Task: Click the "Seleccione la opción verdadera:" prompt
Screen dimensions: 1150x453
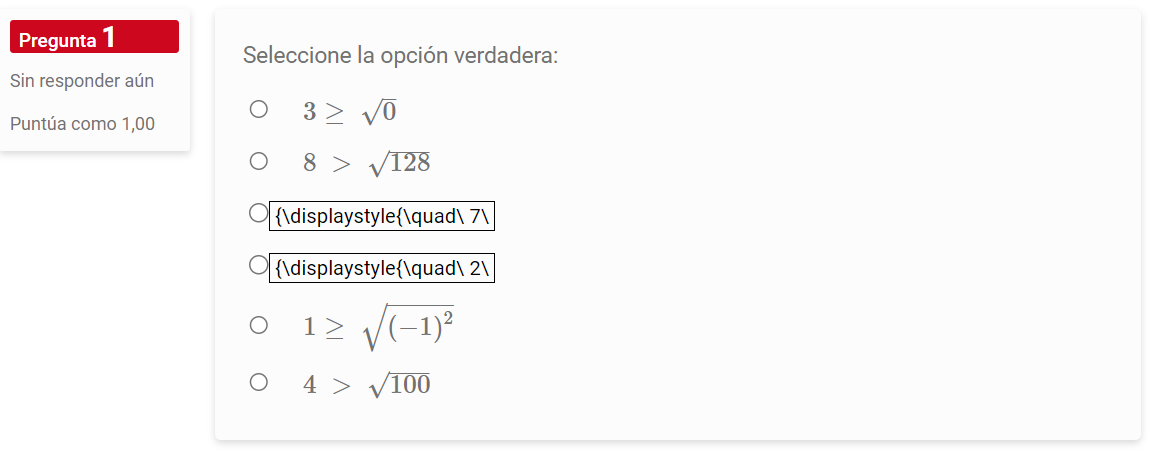Action: 400,55
